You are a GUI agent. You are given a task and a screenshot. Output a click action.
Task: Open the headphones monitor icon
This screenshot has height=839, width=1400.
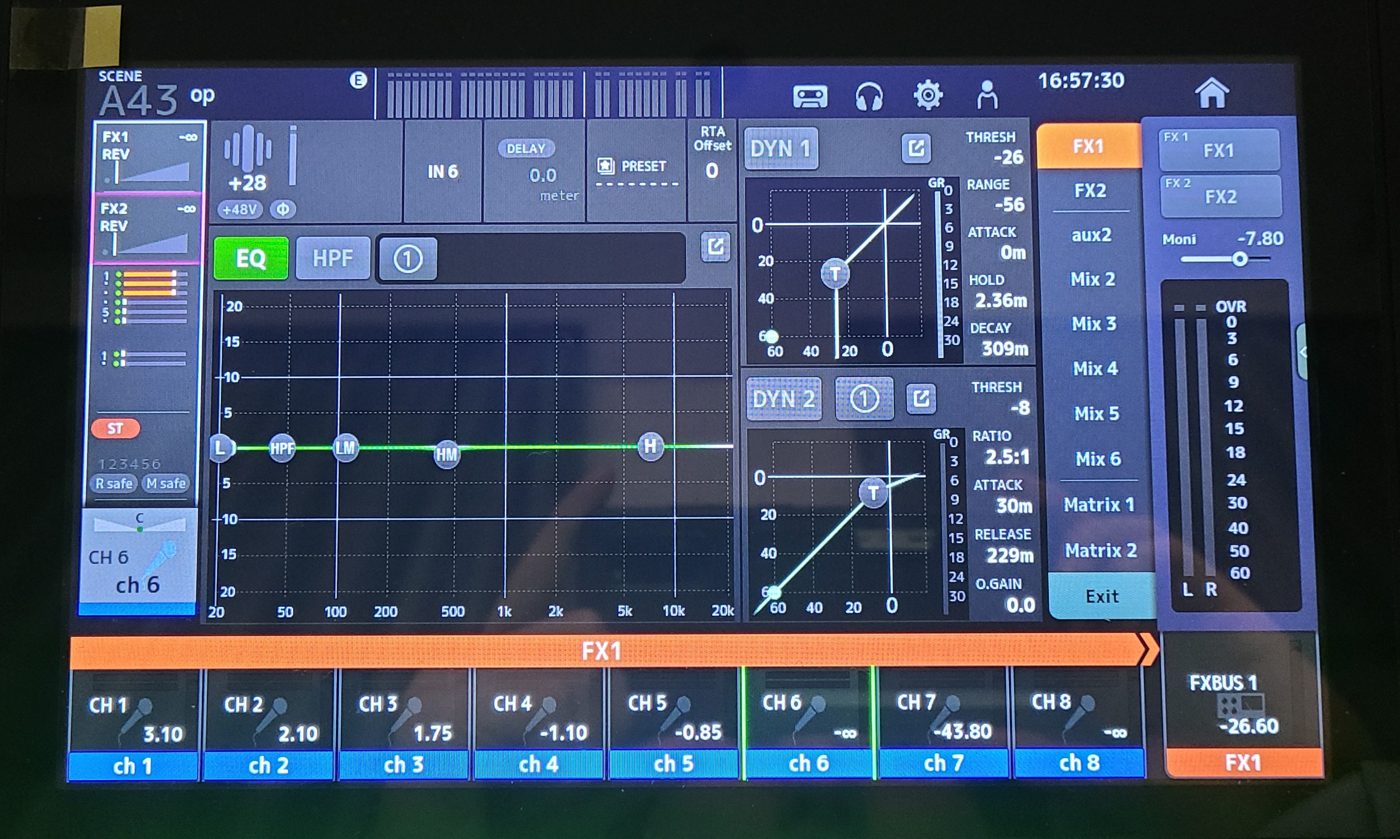869,96
